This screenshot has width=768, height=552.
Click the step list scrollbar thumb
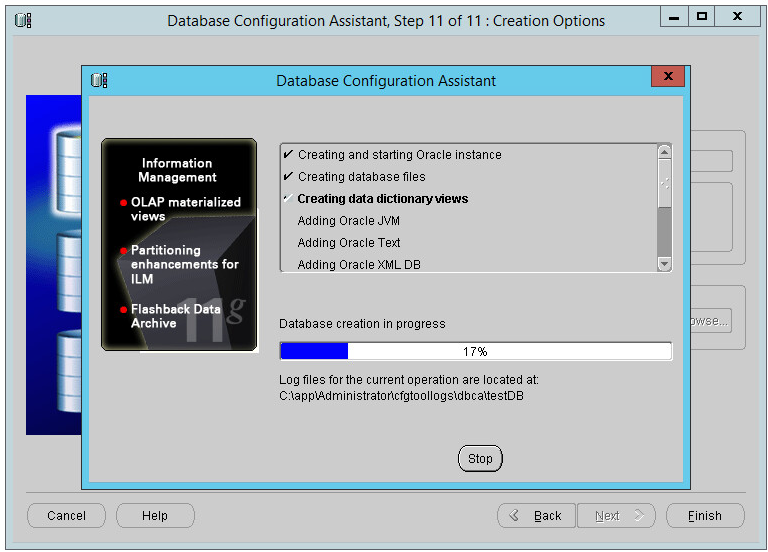[664, 183]
